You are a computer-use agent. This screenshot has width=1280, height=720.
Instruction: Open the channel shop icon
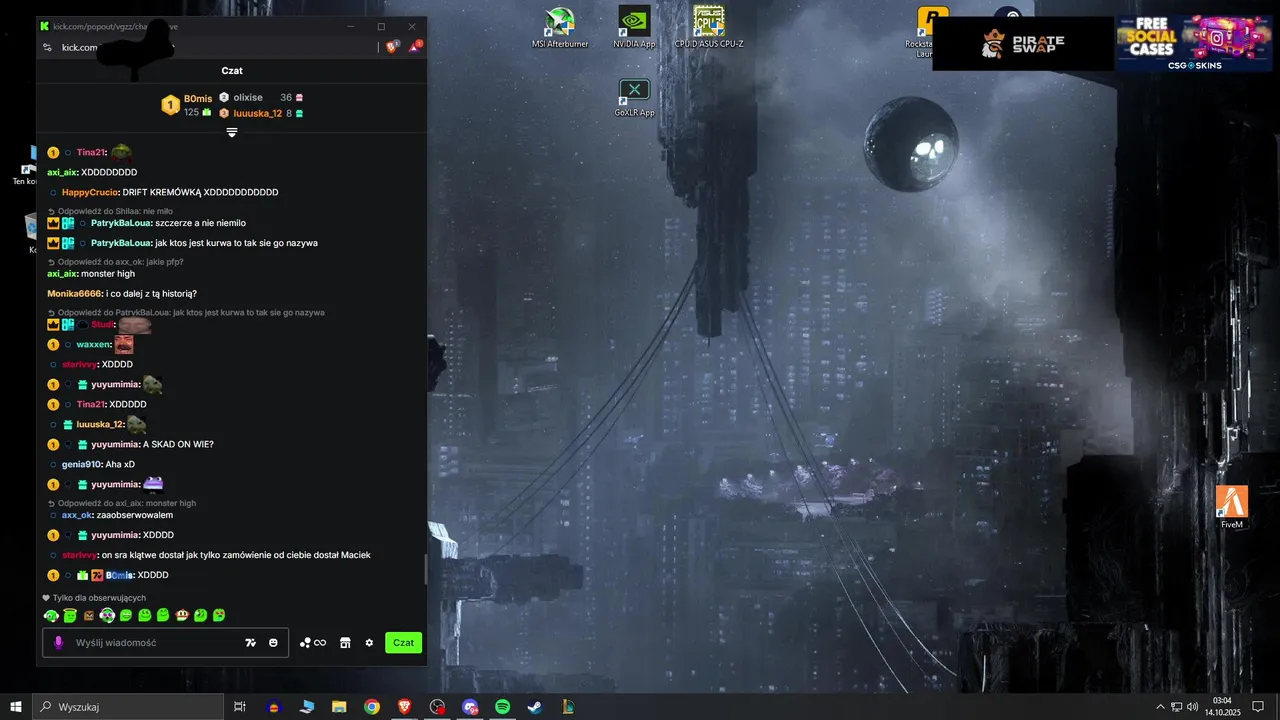click(x=345, y=643)
